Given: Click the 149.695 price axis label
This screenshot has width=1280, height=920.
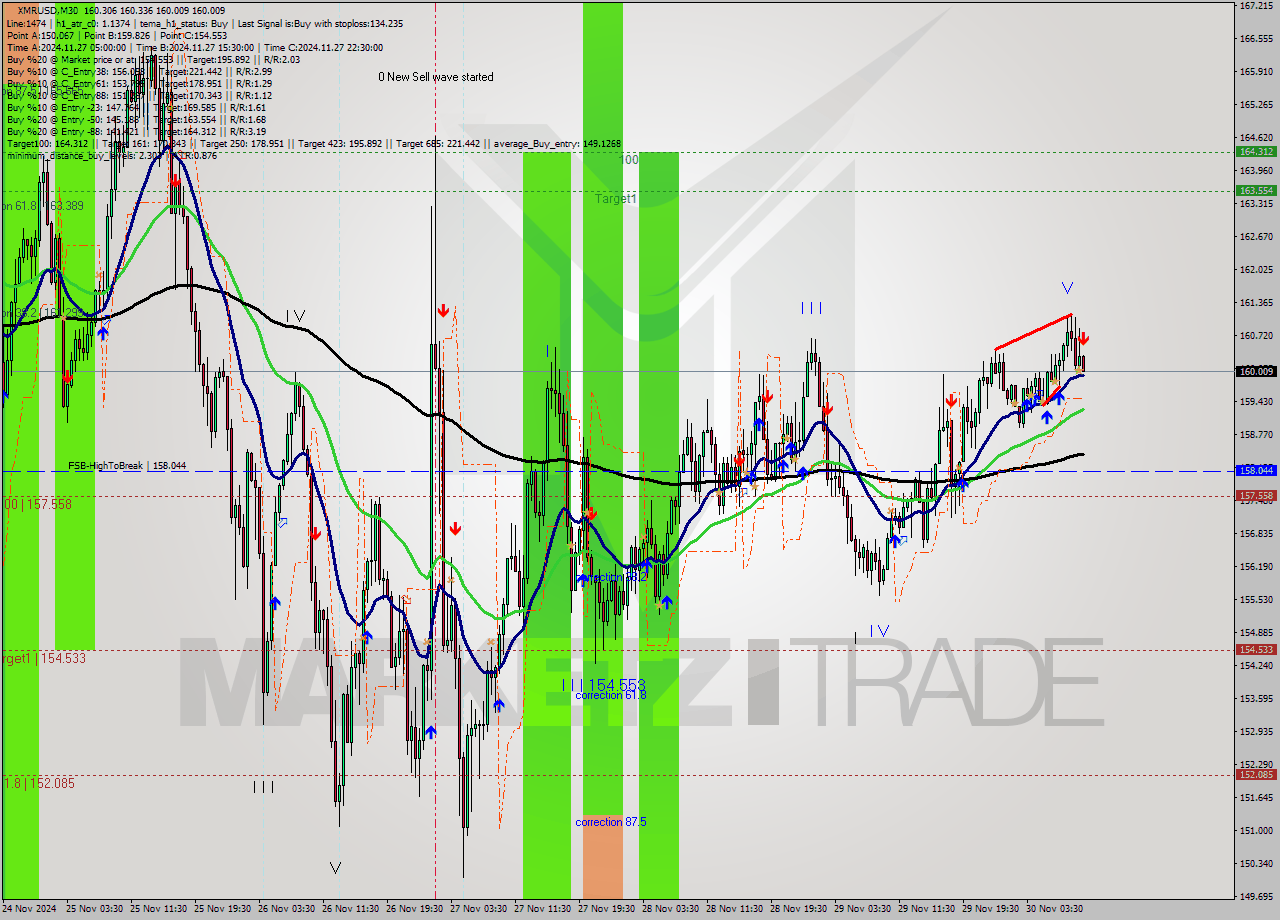Looking at the screenshot, I should point(1256,897).
